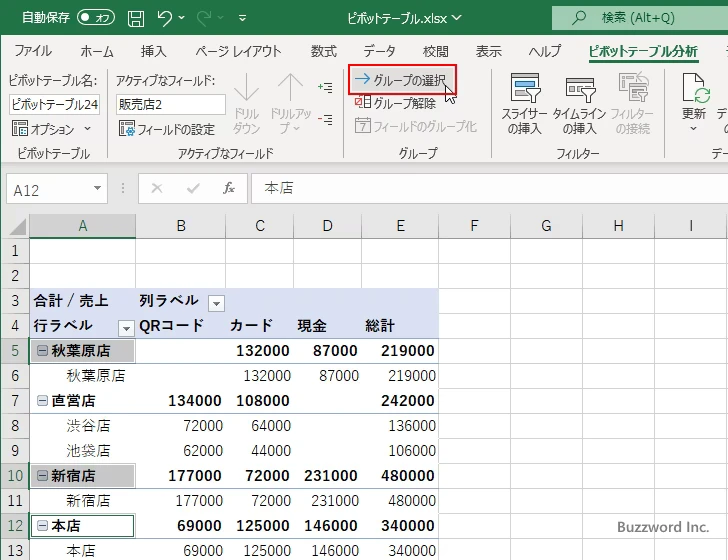Collapse the 新宿店 group
Image resolution: width=728 pixels, height=560 pixels.
coord(42,475)
